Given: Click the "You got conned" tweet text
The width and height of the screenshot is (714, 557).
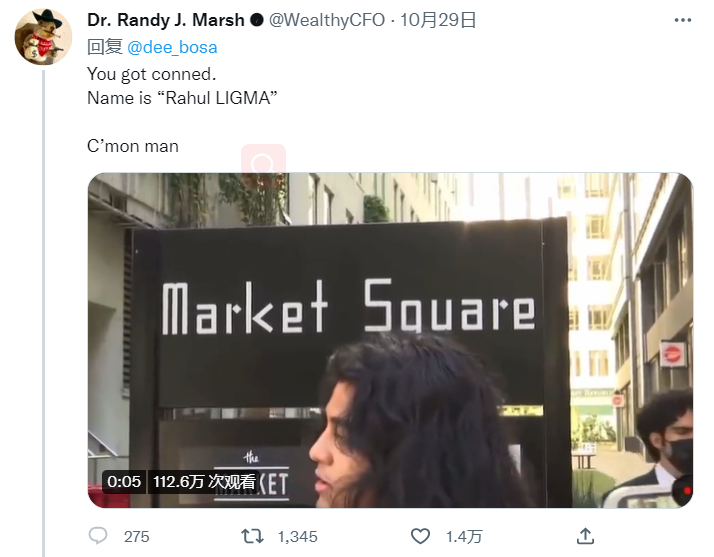Looking at the screenshot, I should point(152,74).
